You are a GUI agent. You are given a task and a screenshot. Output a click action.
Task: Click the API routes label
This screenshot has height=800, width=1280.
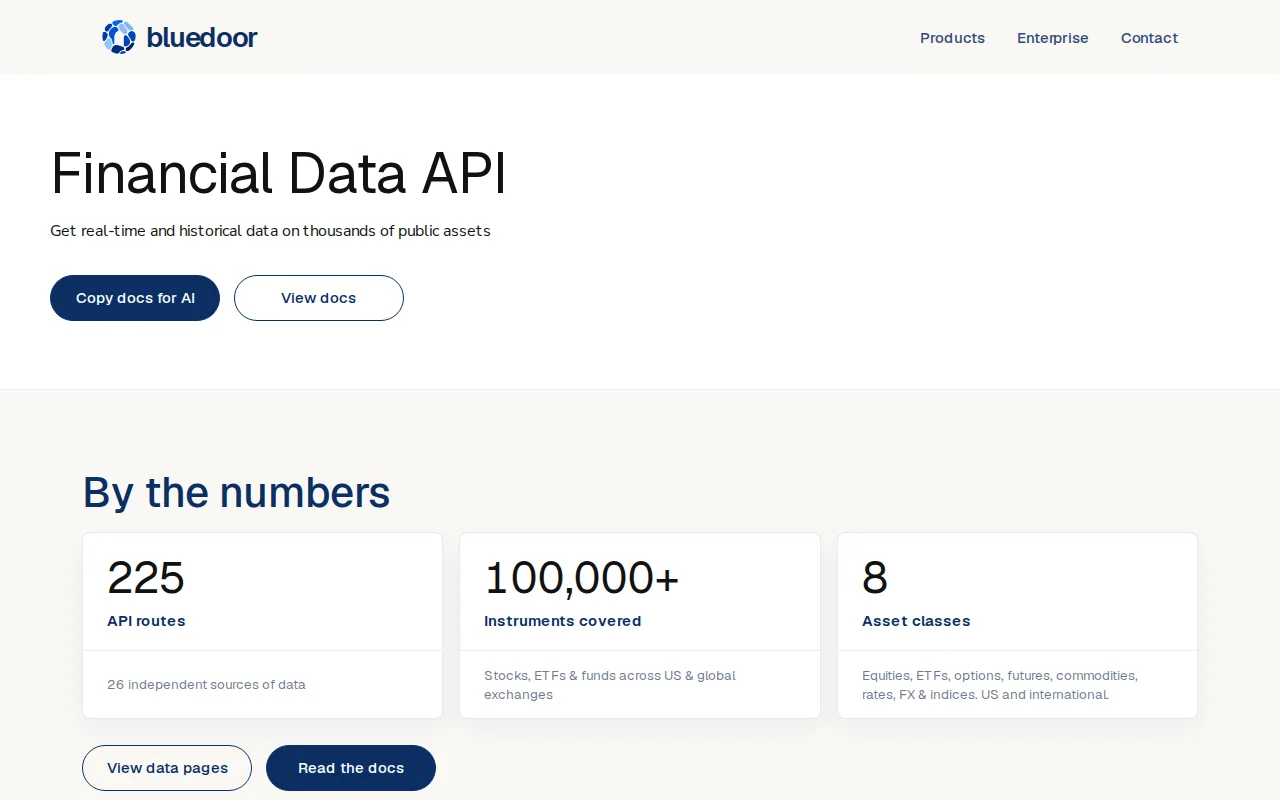coord(146,621)
